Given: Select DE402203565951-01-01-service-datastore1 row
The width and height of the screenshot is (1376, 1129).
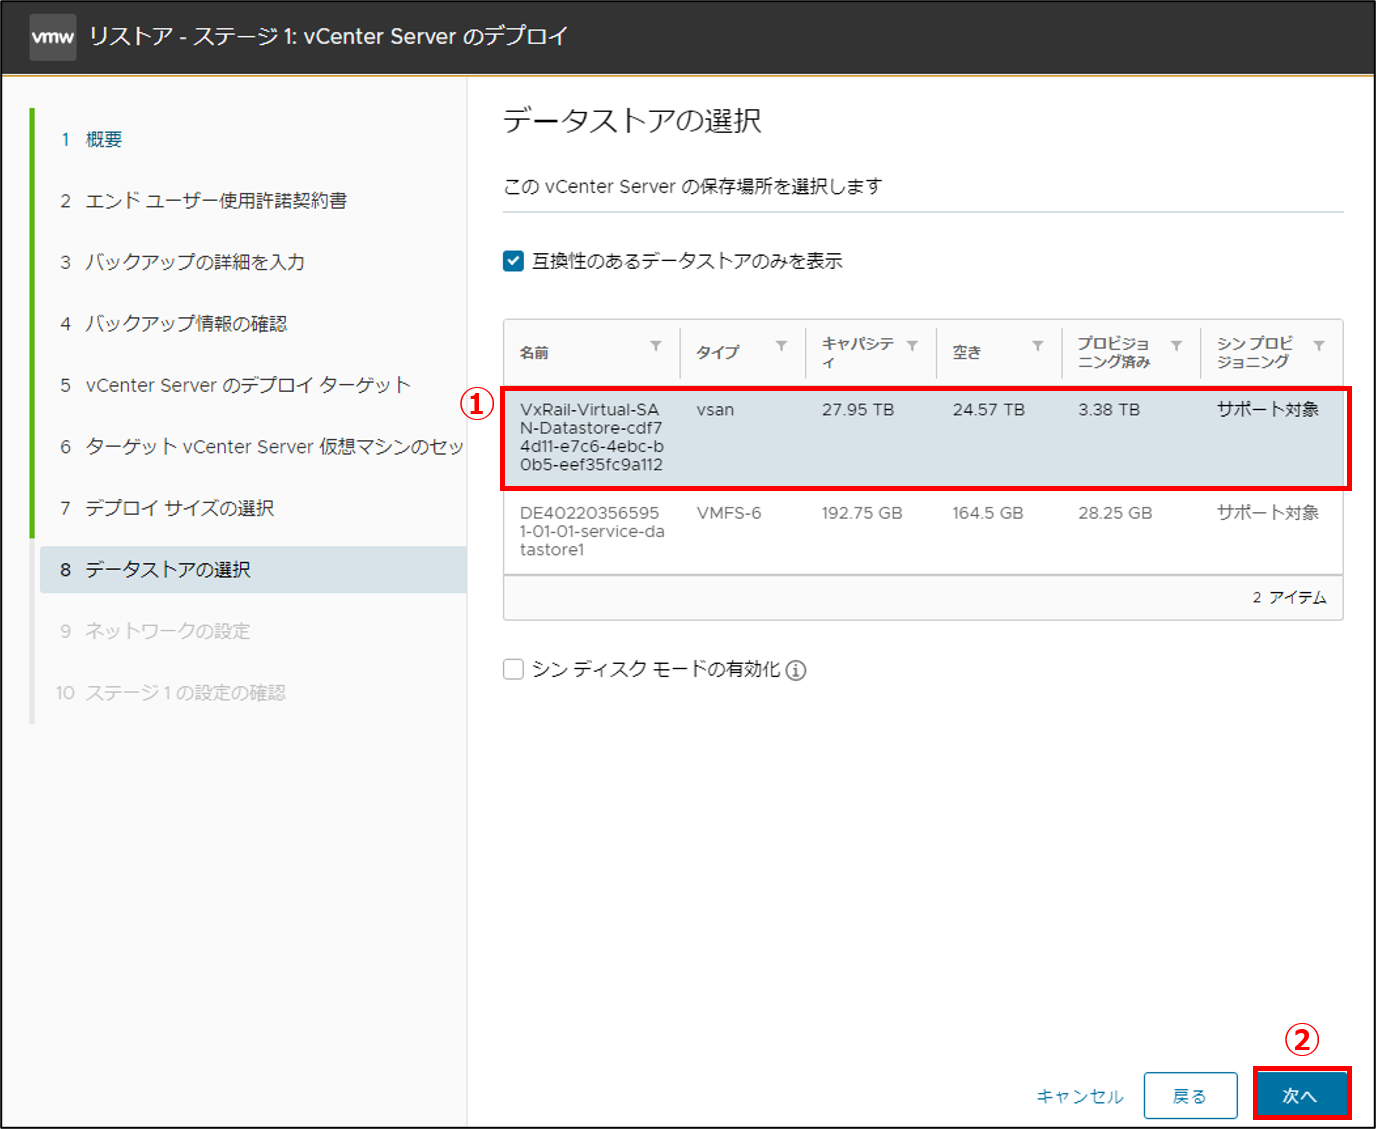Looking at the screenshot, I should 923,532.
